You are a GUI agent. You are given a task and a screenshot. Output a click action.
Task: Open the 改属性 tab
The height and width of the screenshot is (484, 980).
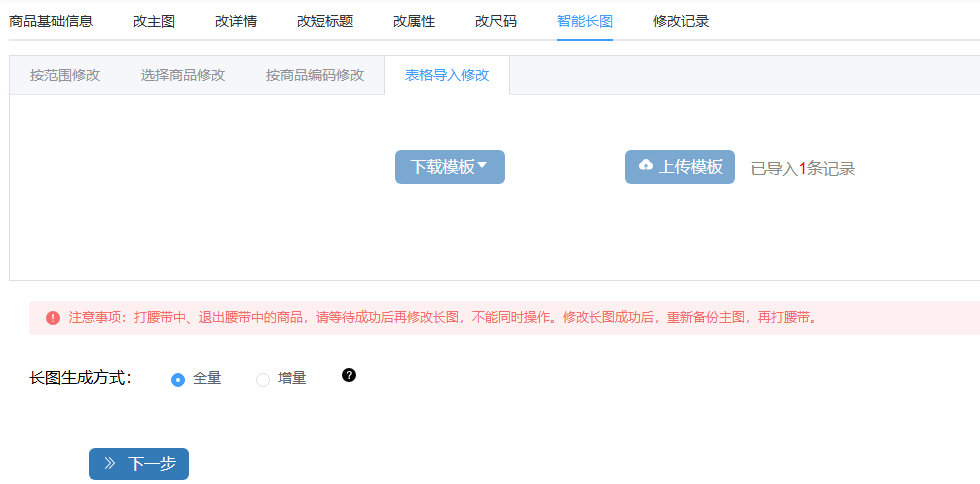(414, 21)
